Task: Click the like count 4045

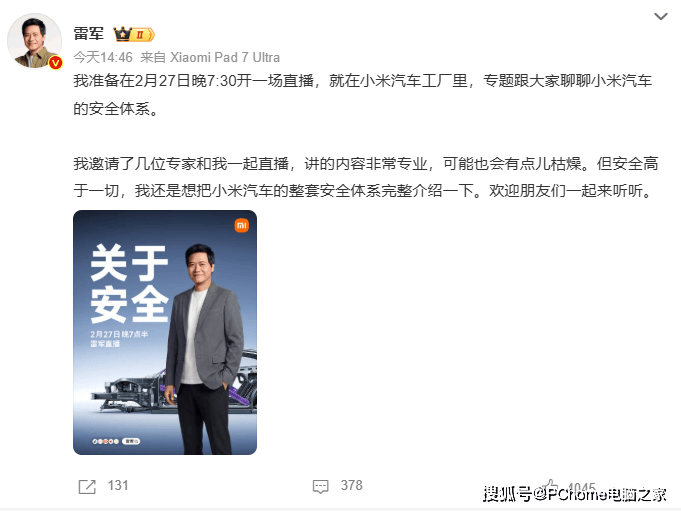Action: point(581,487)
